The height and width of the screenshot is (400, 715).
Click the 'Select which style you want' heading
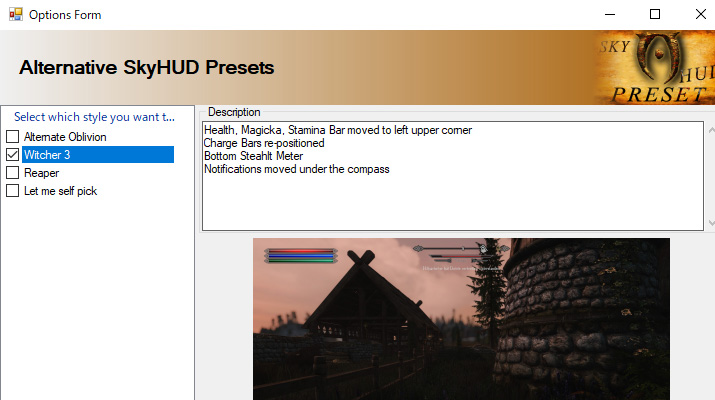pyautogui.click(x=94, y=117)
